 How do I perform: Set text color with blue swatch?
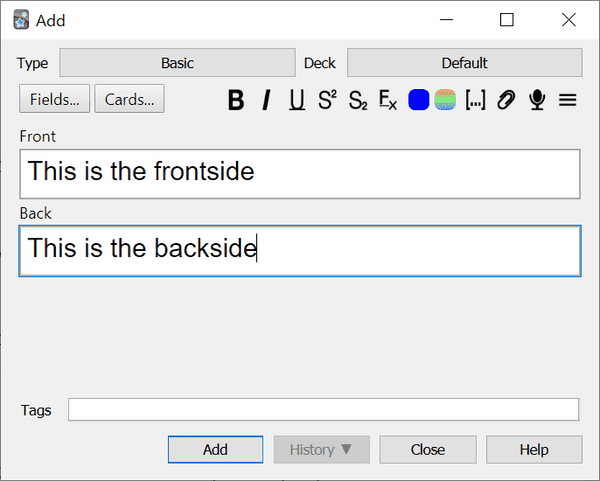coord(418,100)
